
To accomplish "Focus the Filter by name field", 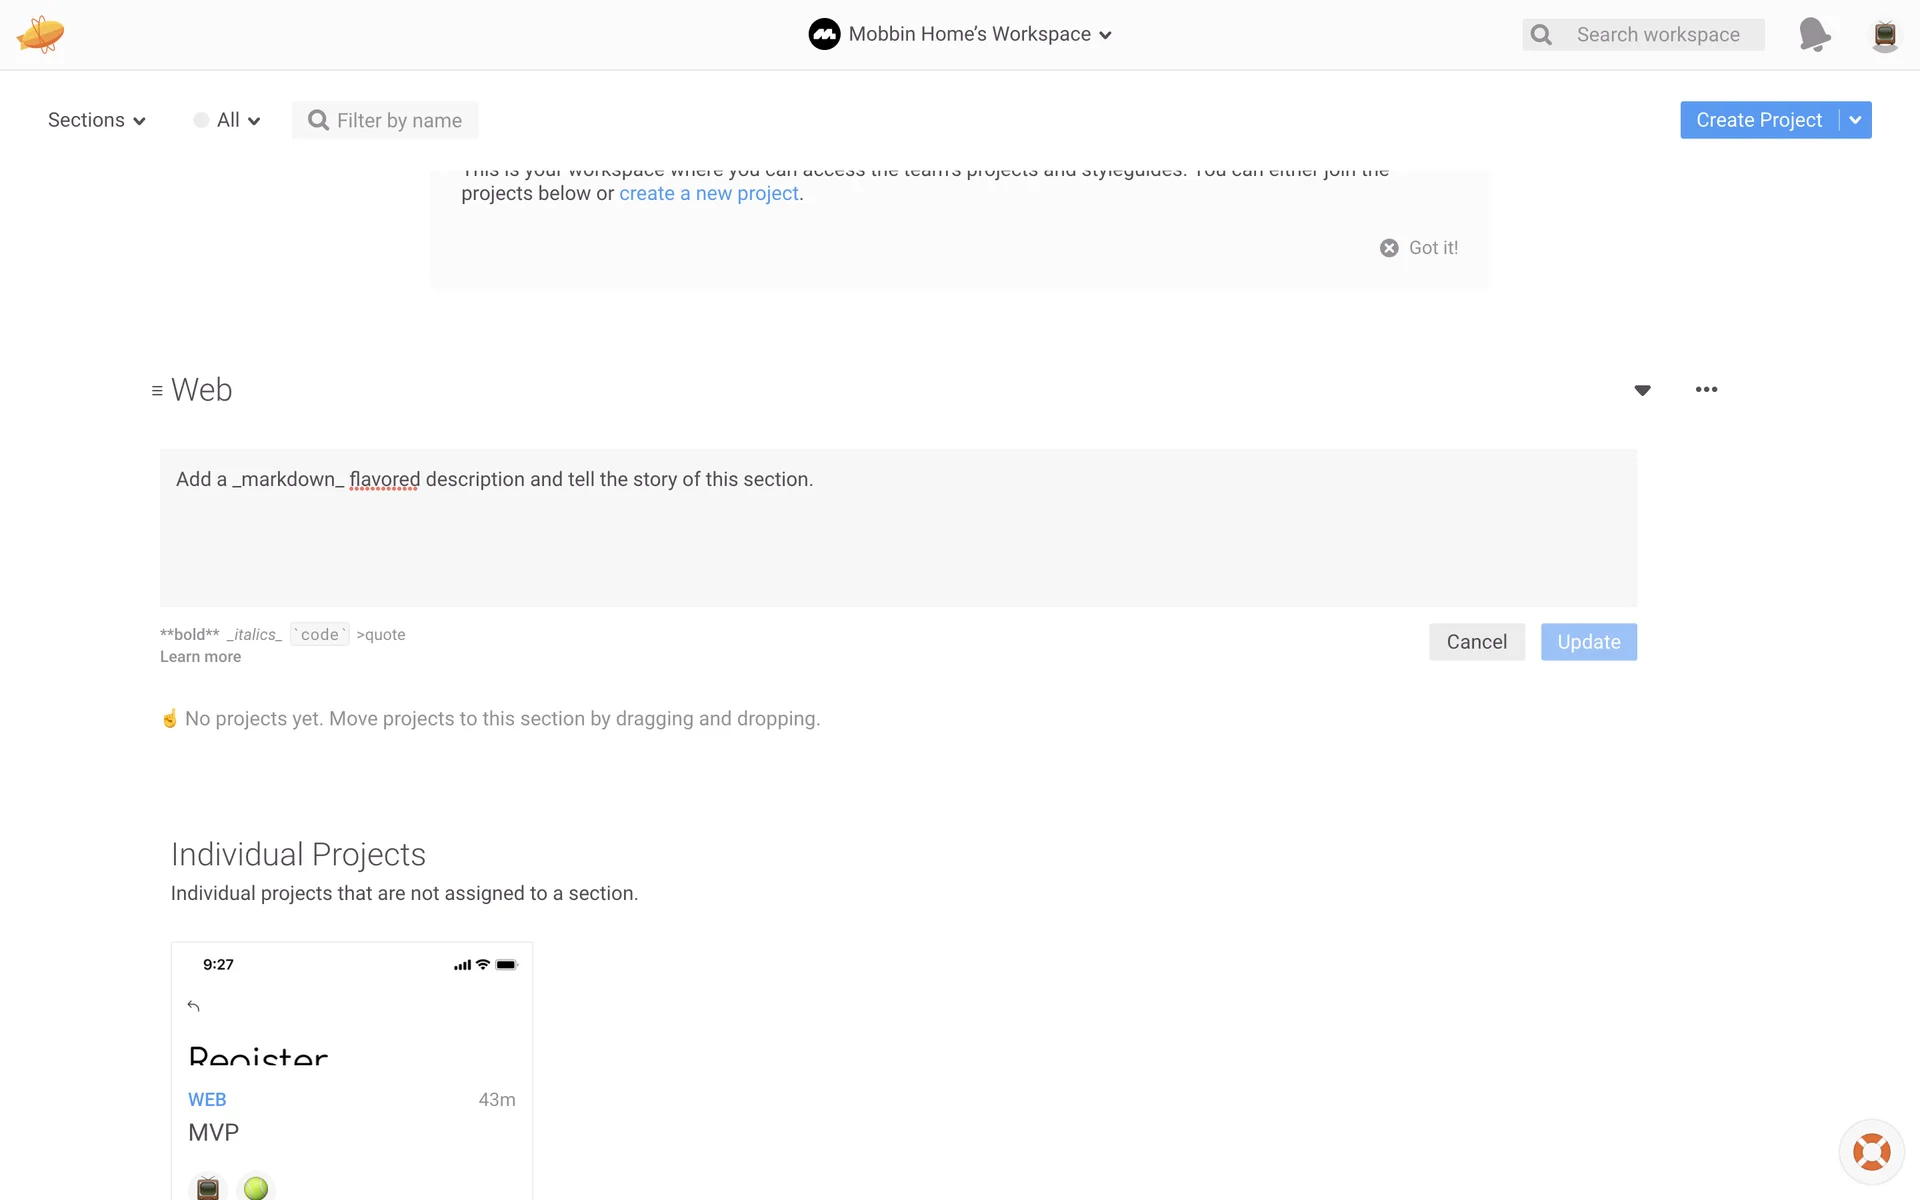I will [x=398, y=121].
